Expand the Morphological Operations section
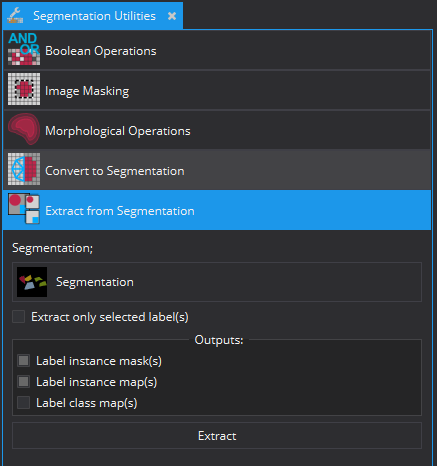 [217, 130]
